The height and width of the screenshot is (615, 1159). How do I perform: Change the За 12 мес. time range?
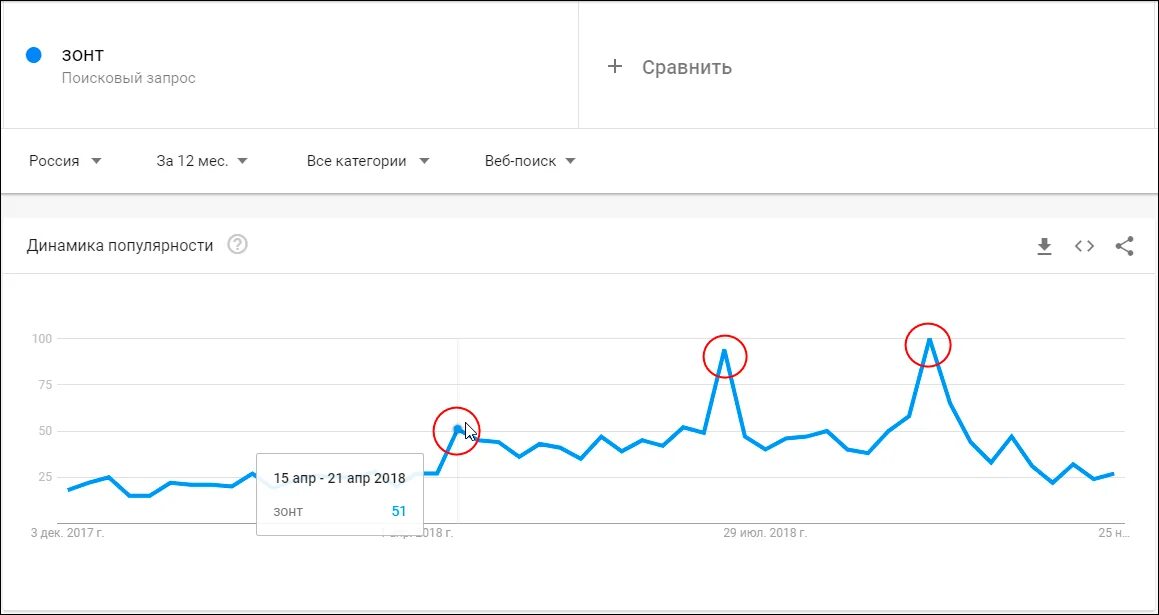(x=202, y=160)
